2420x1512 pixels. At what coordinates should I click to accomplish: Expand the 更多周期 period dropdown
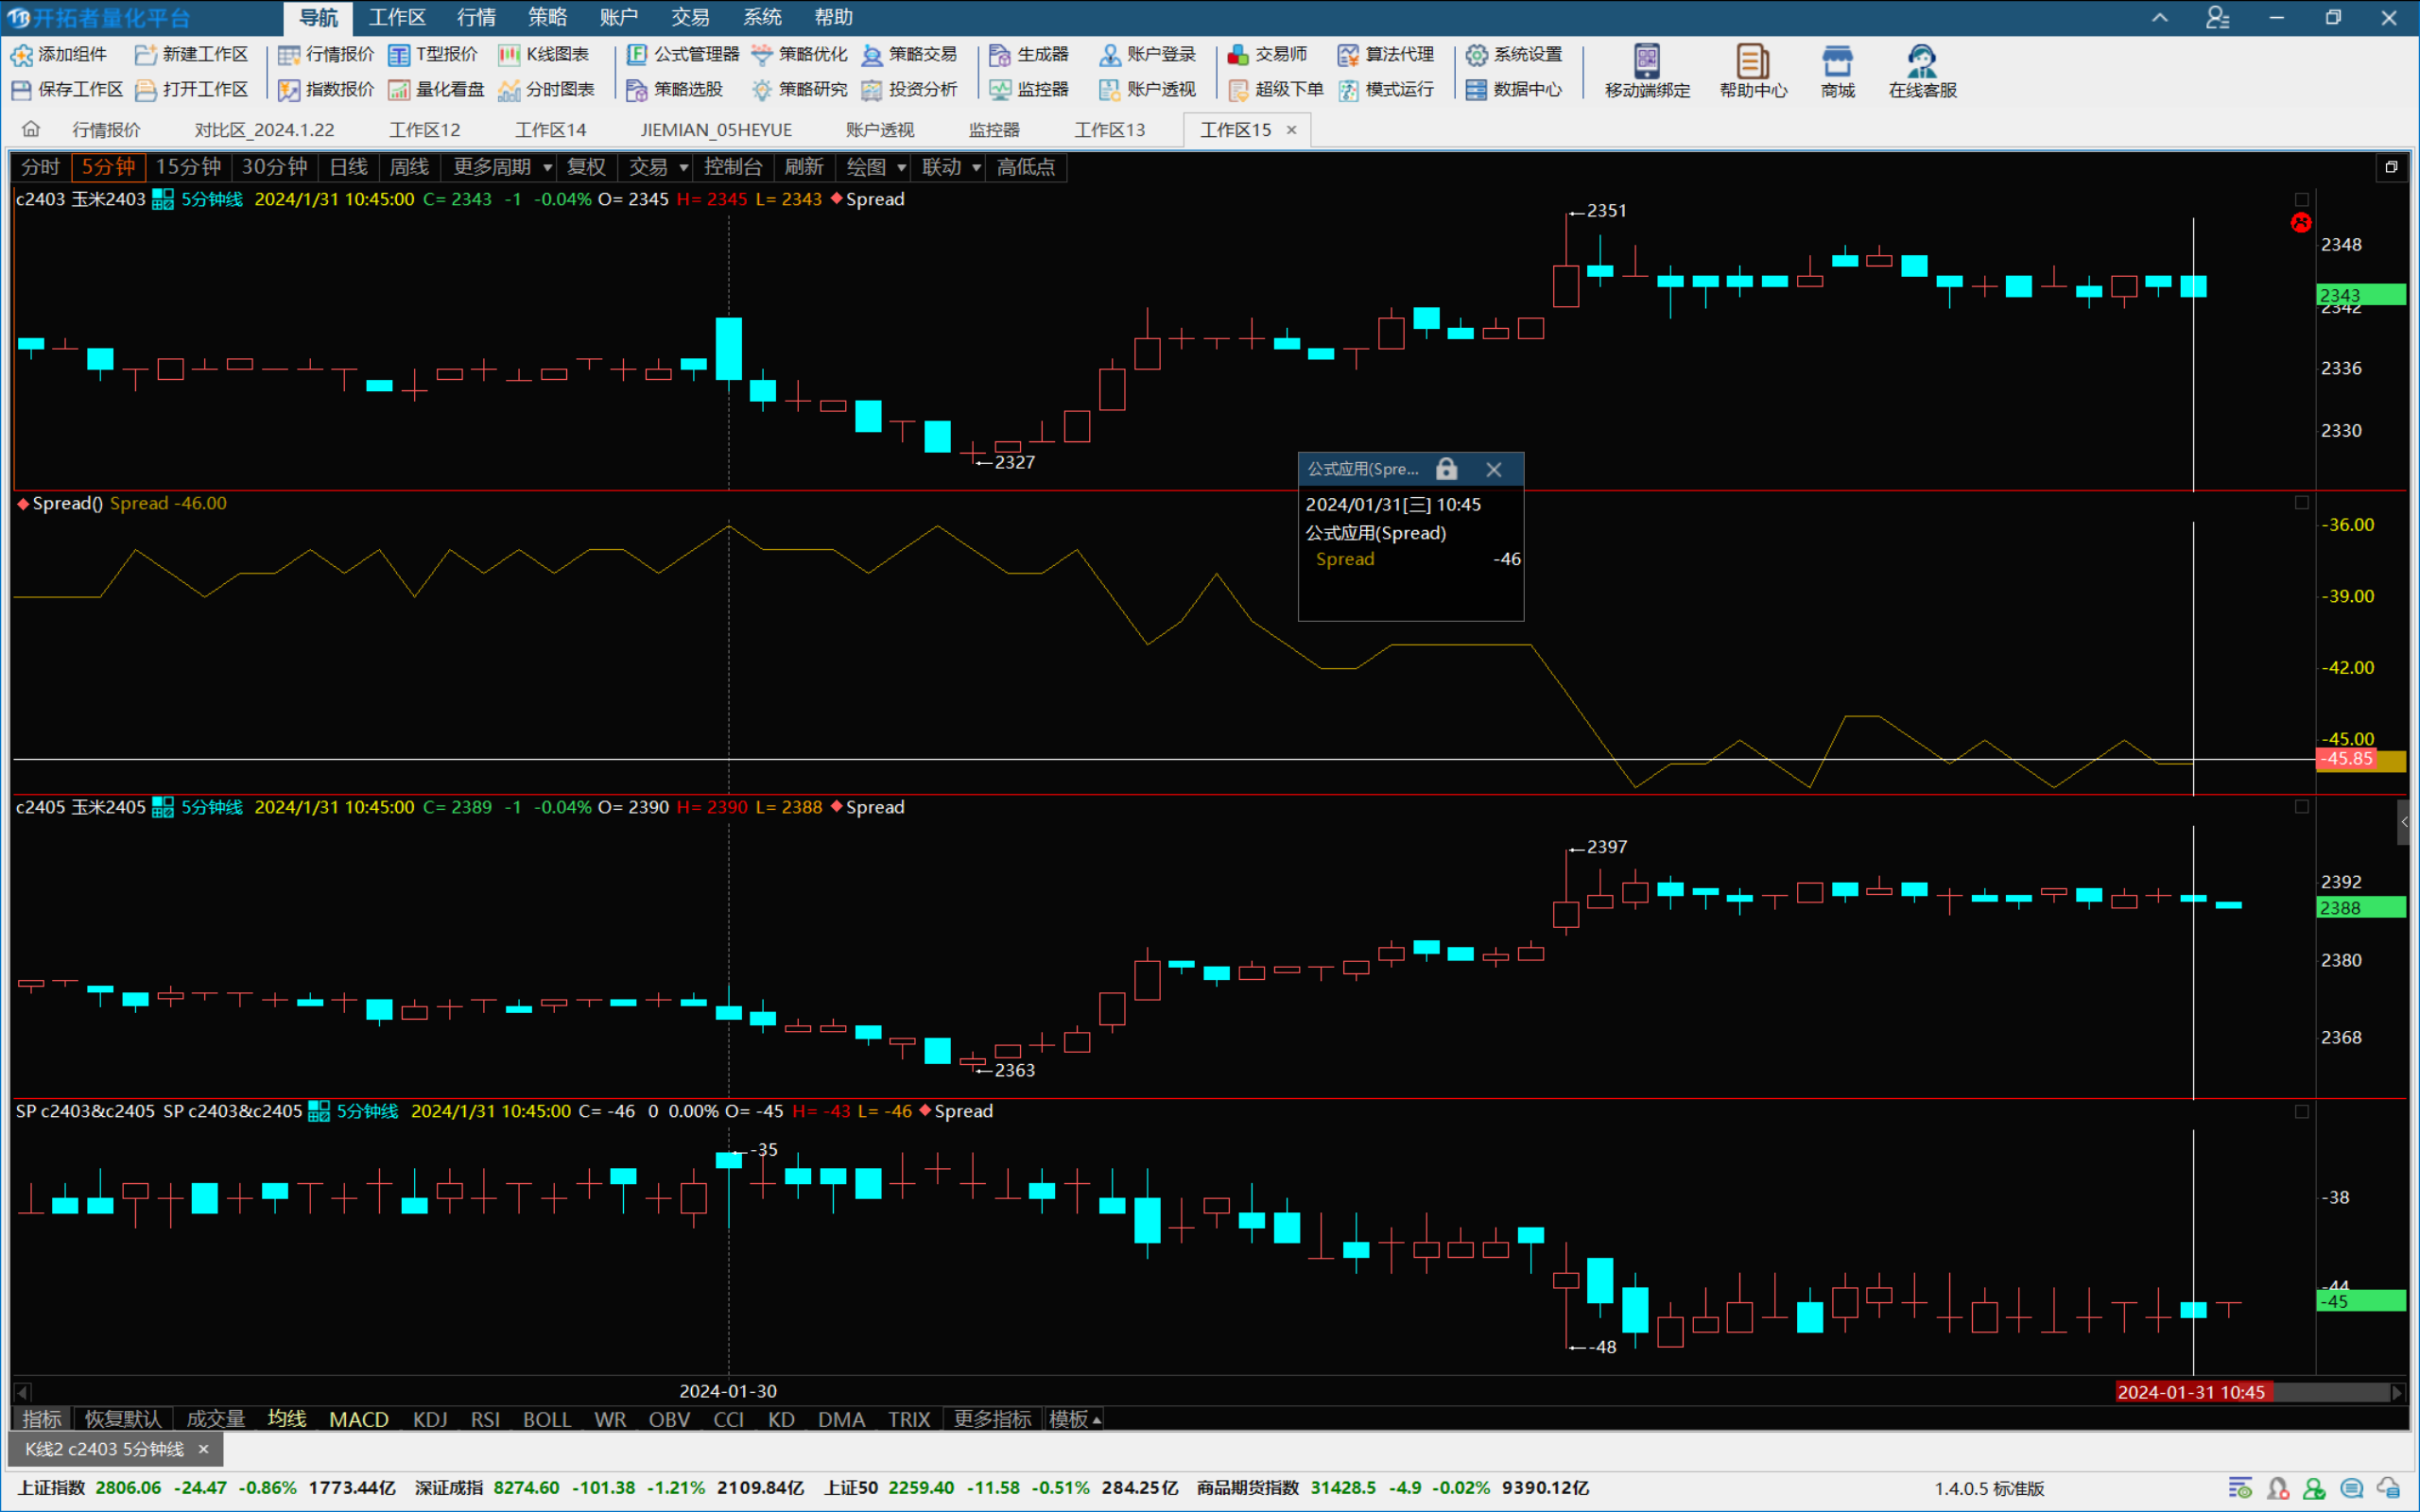(x=548, y=168)
